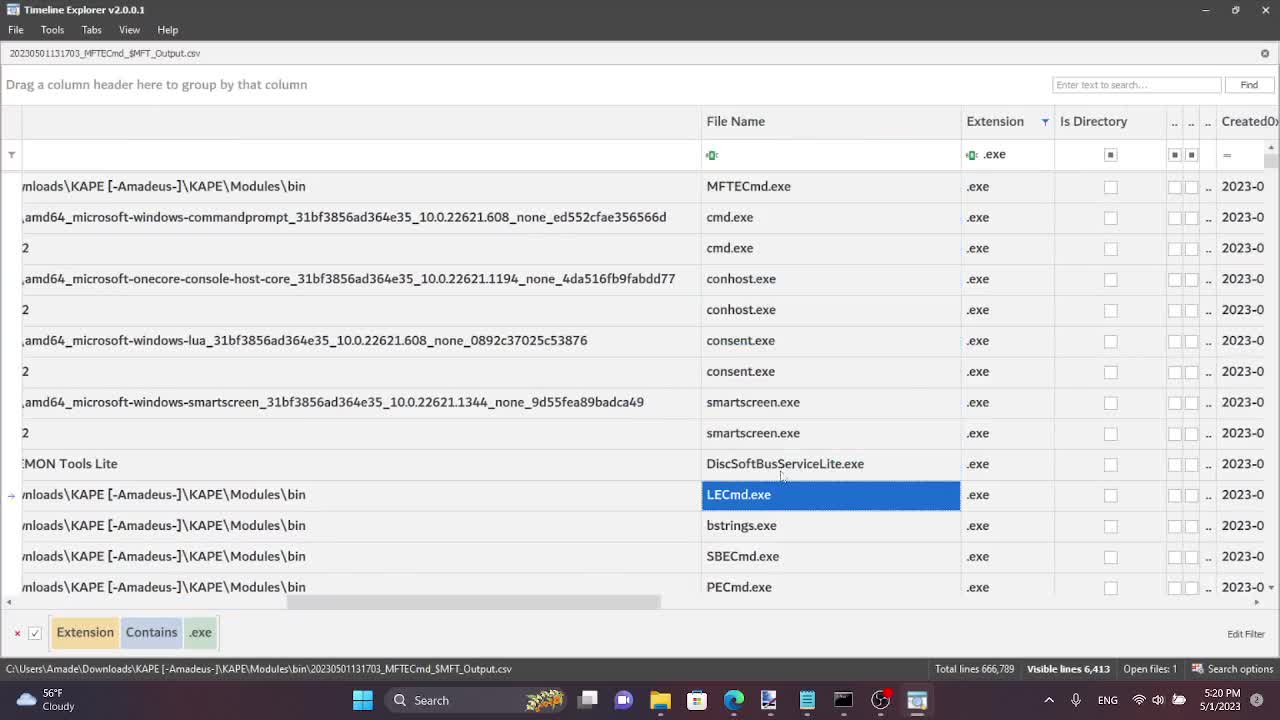Click the Extension column filter funnel icon
Viewport: 1280px width, 720px height.
tap(1045, 122)
